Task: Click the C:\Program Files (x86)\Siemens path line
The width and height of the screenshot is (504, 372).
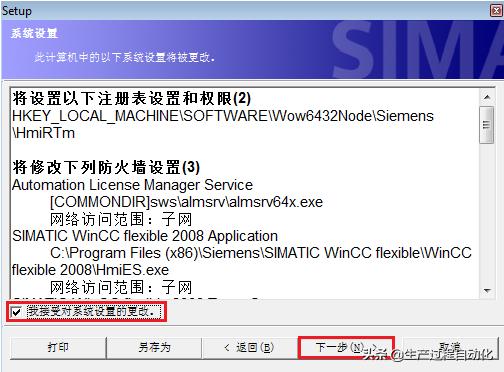Action: tap(261, 253)
